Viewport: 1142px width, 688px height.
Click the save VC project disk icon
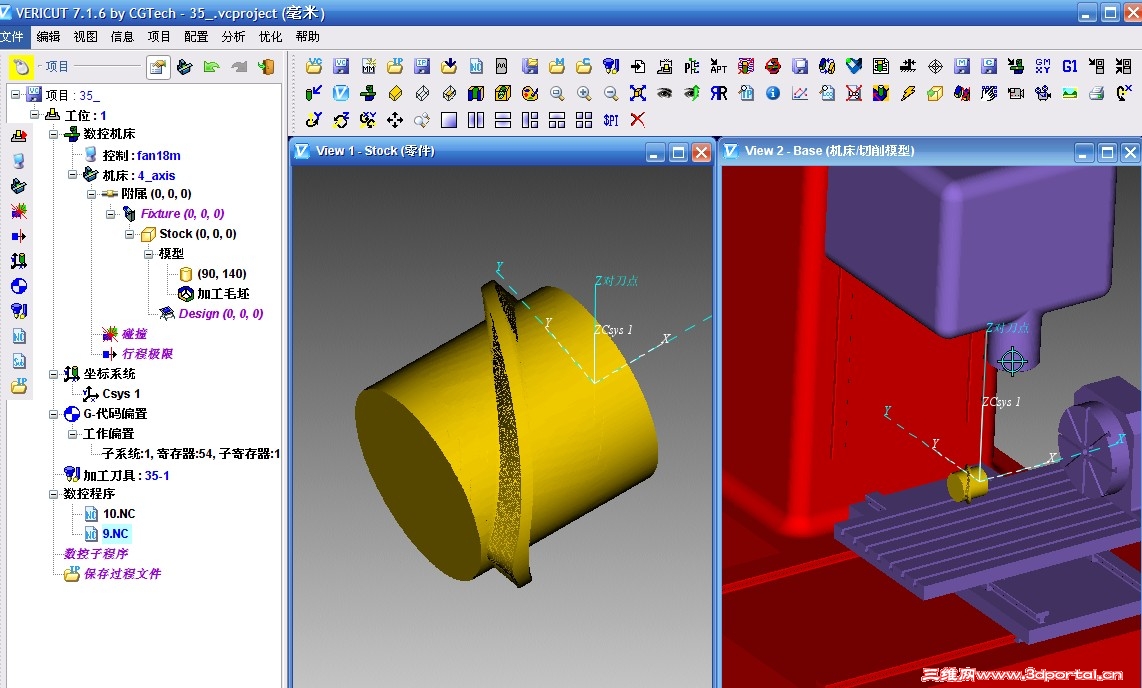click(x=341, y=66)
